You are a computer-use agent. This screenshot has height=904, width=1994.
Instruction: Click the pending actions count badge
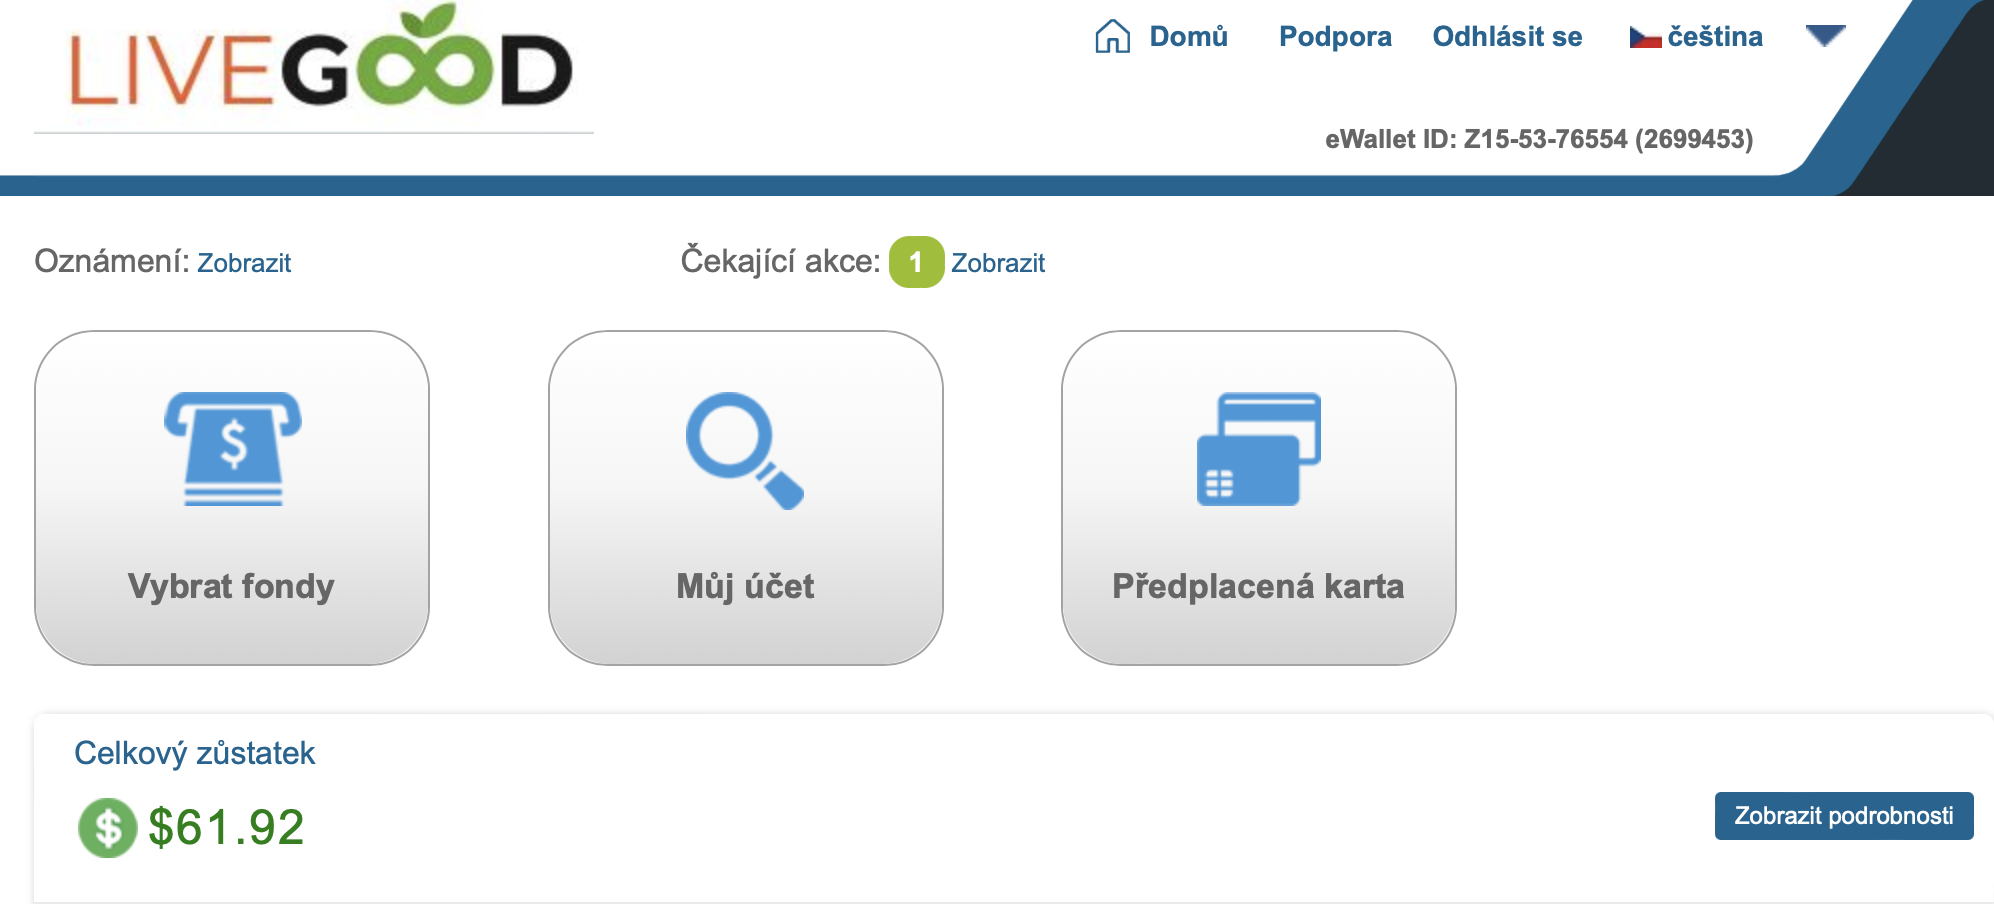coord(916,262)
